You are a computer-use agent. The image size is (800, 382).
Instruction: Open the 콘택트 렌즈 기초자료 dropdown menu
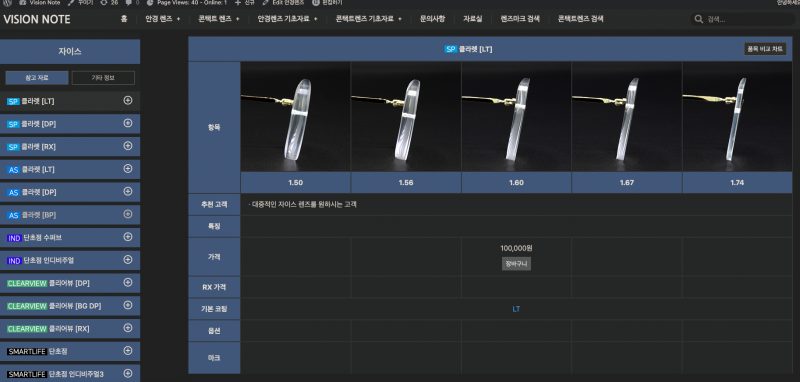(x=368, y=19)
